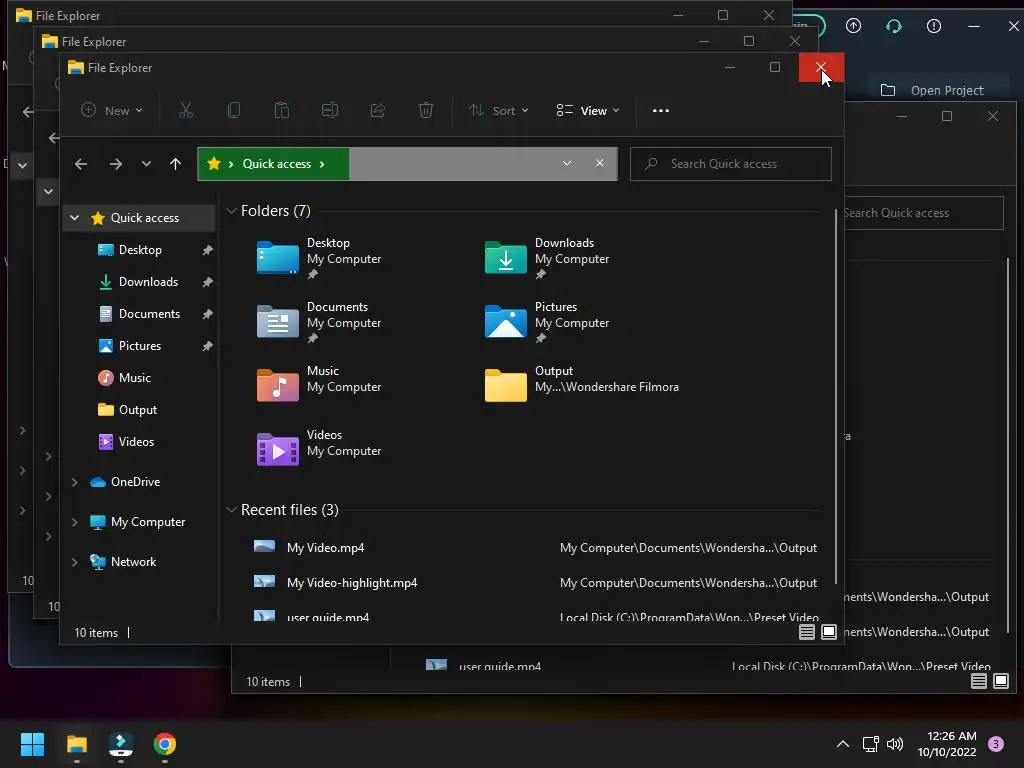Show hidden icons in system tray
Screen dimensions: 1024x768
[843, 744]
